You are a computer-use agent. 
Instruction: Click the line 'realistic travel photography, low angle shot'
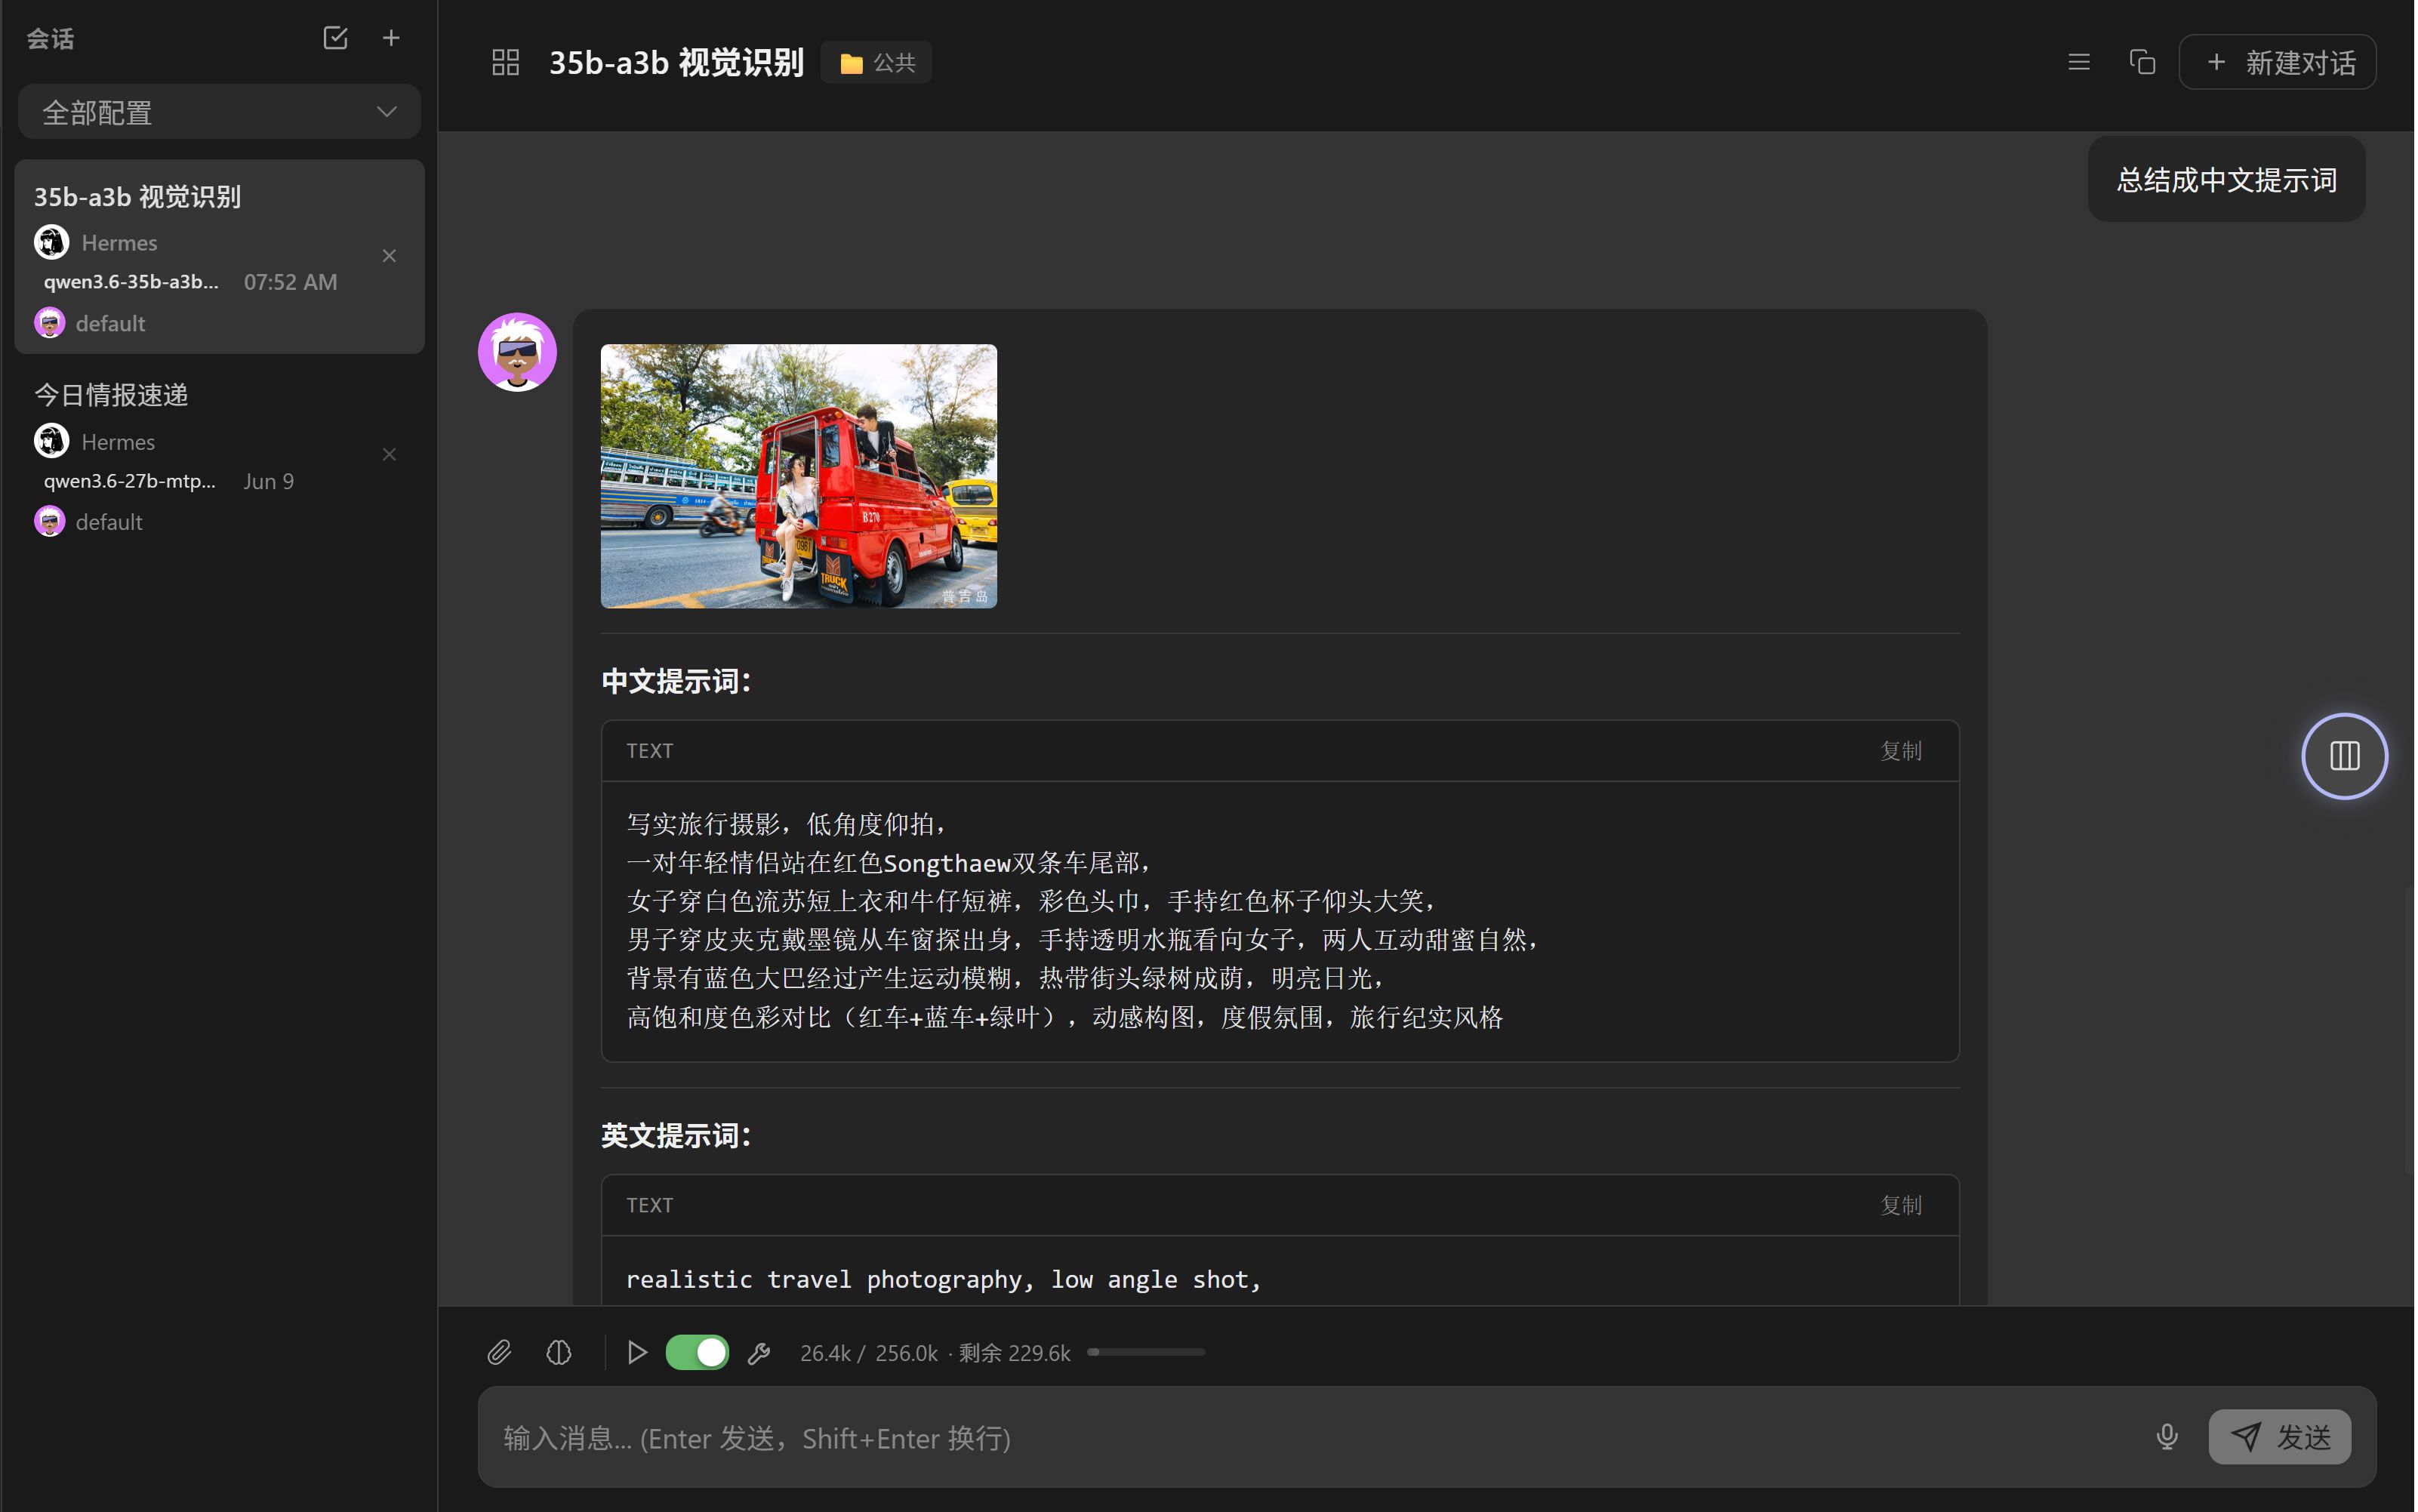tap(943, 1279)
